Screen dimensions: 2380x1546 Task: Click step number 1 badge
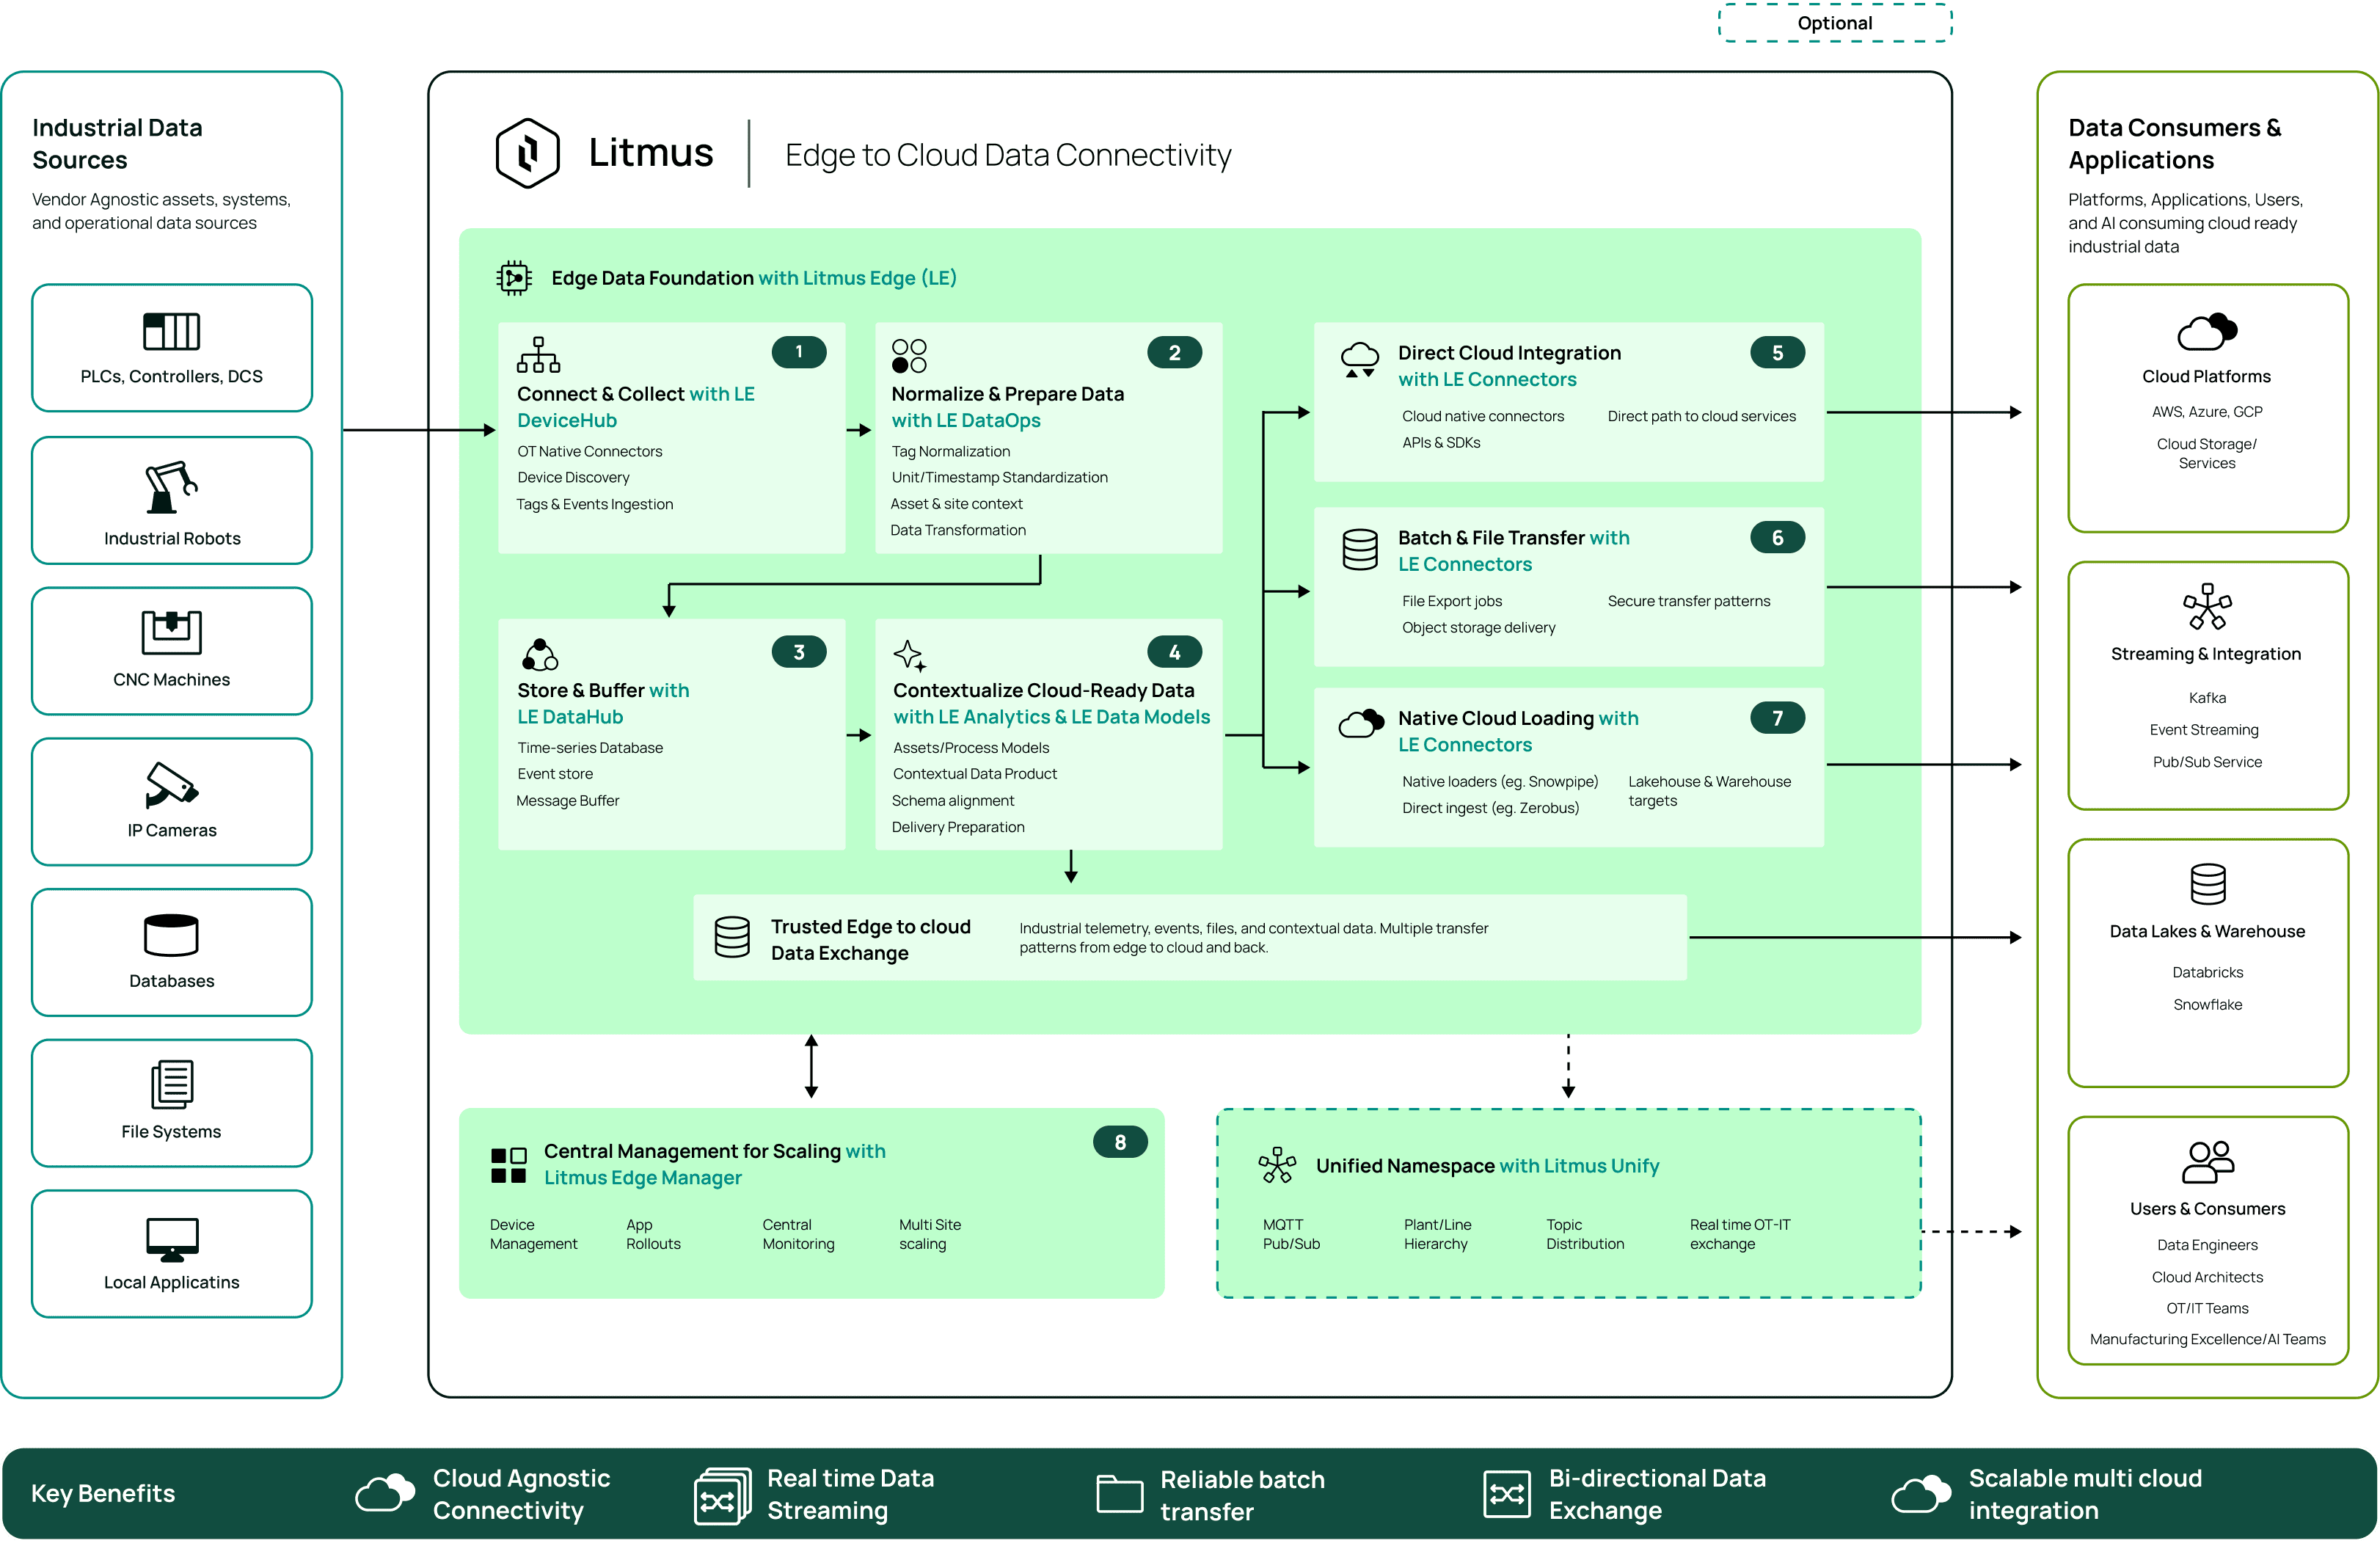pos(798,352)
